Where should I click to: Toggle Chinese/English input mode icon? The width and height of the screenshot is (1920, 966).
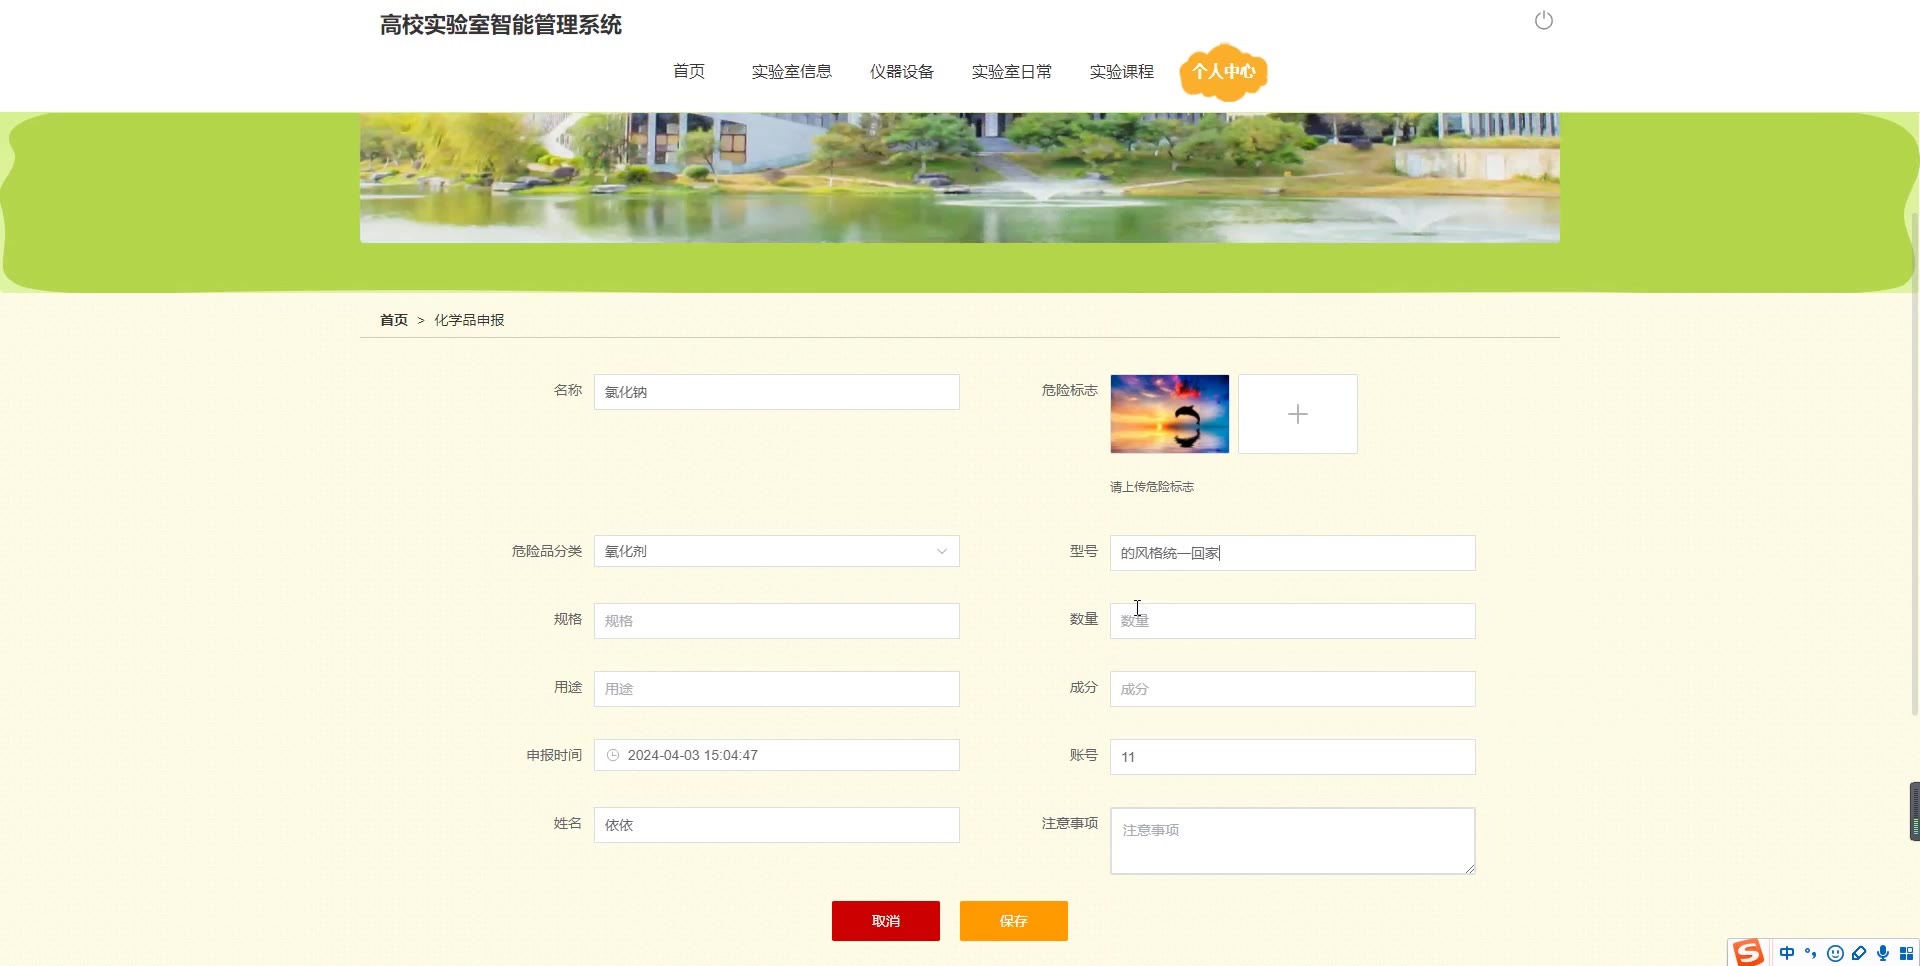click(1787, 953)
